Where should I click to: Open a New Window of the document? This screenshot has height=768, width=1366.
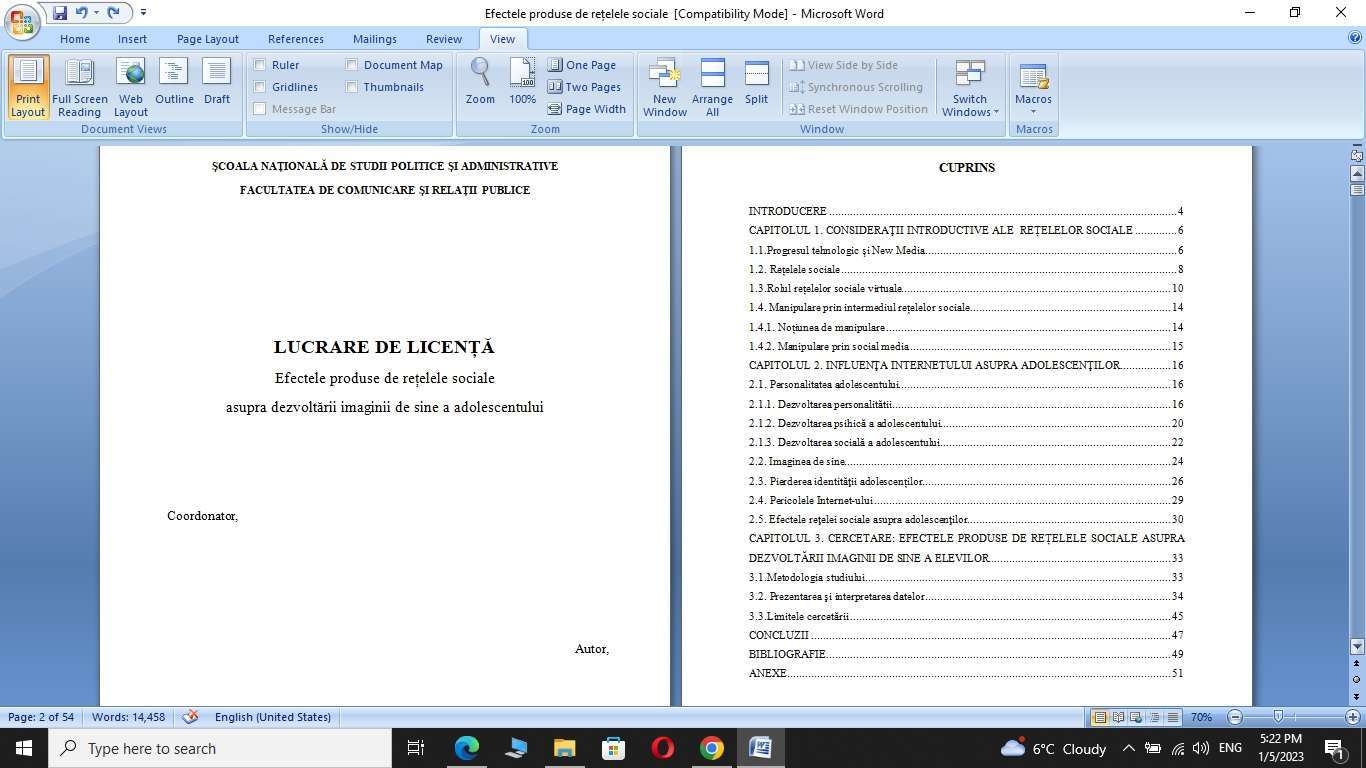tap(664, 87)
